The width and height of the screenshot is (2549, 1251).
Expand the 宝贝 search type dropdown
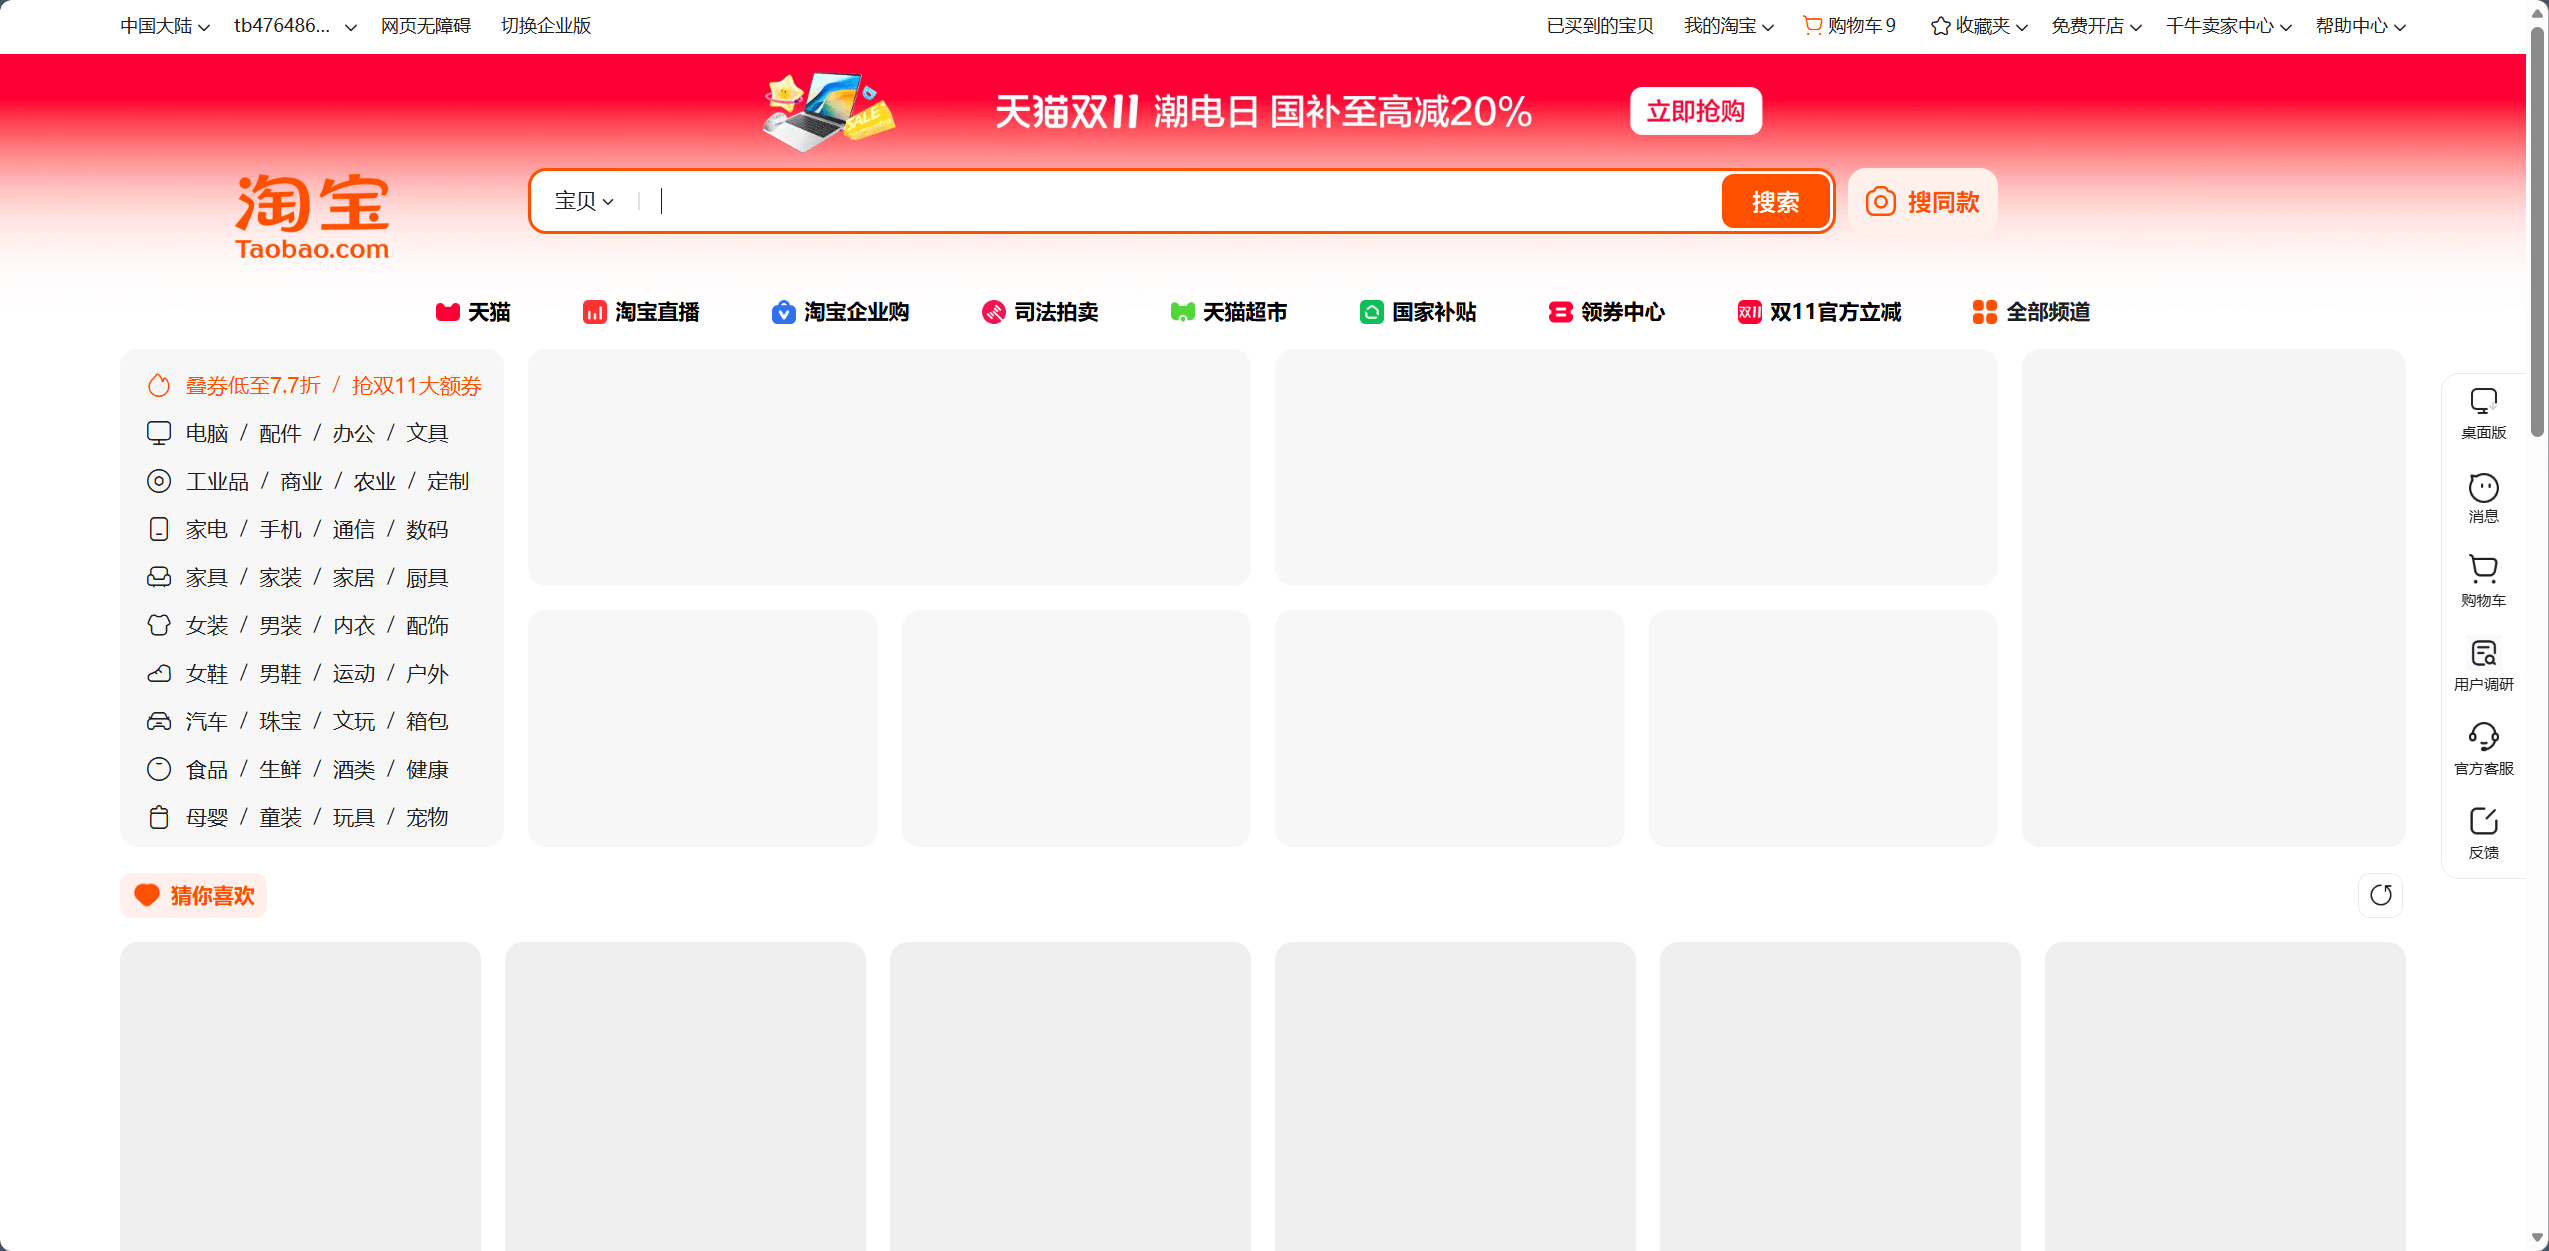(584, 202)
